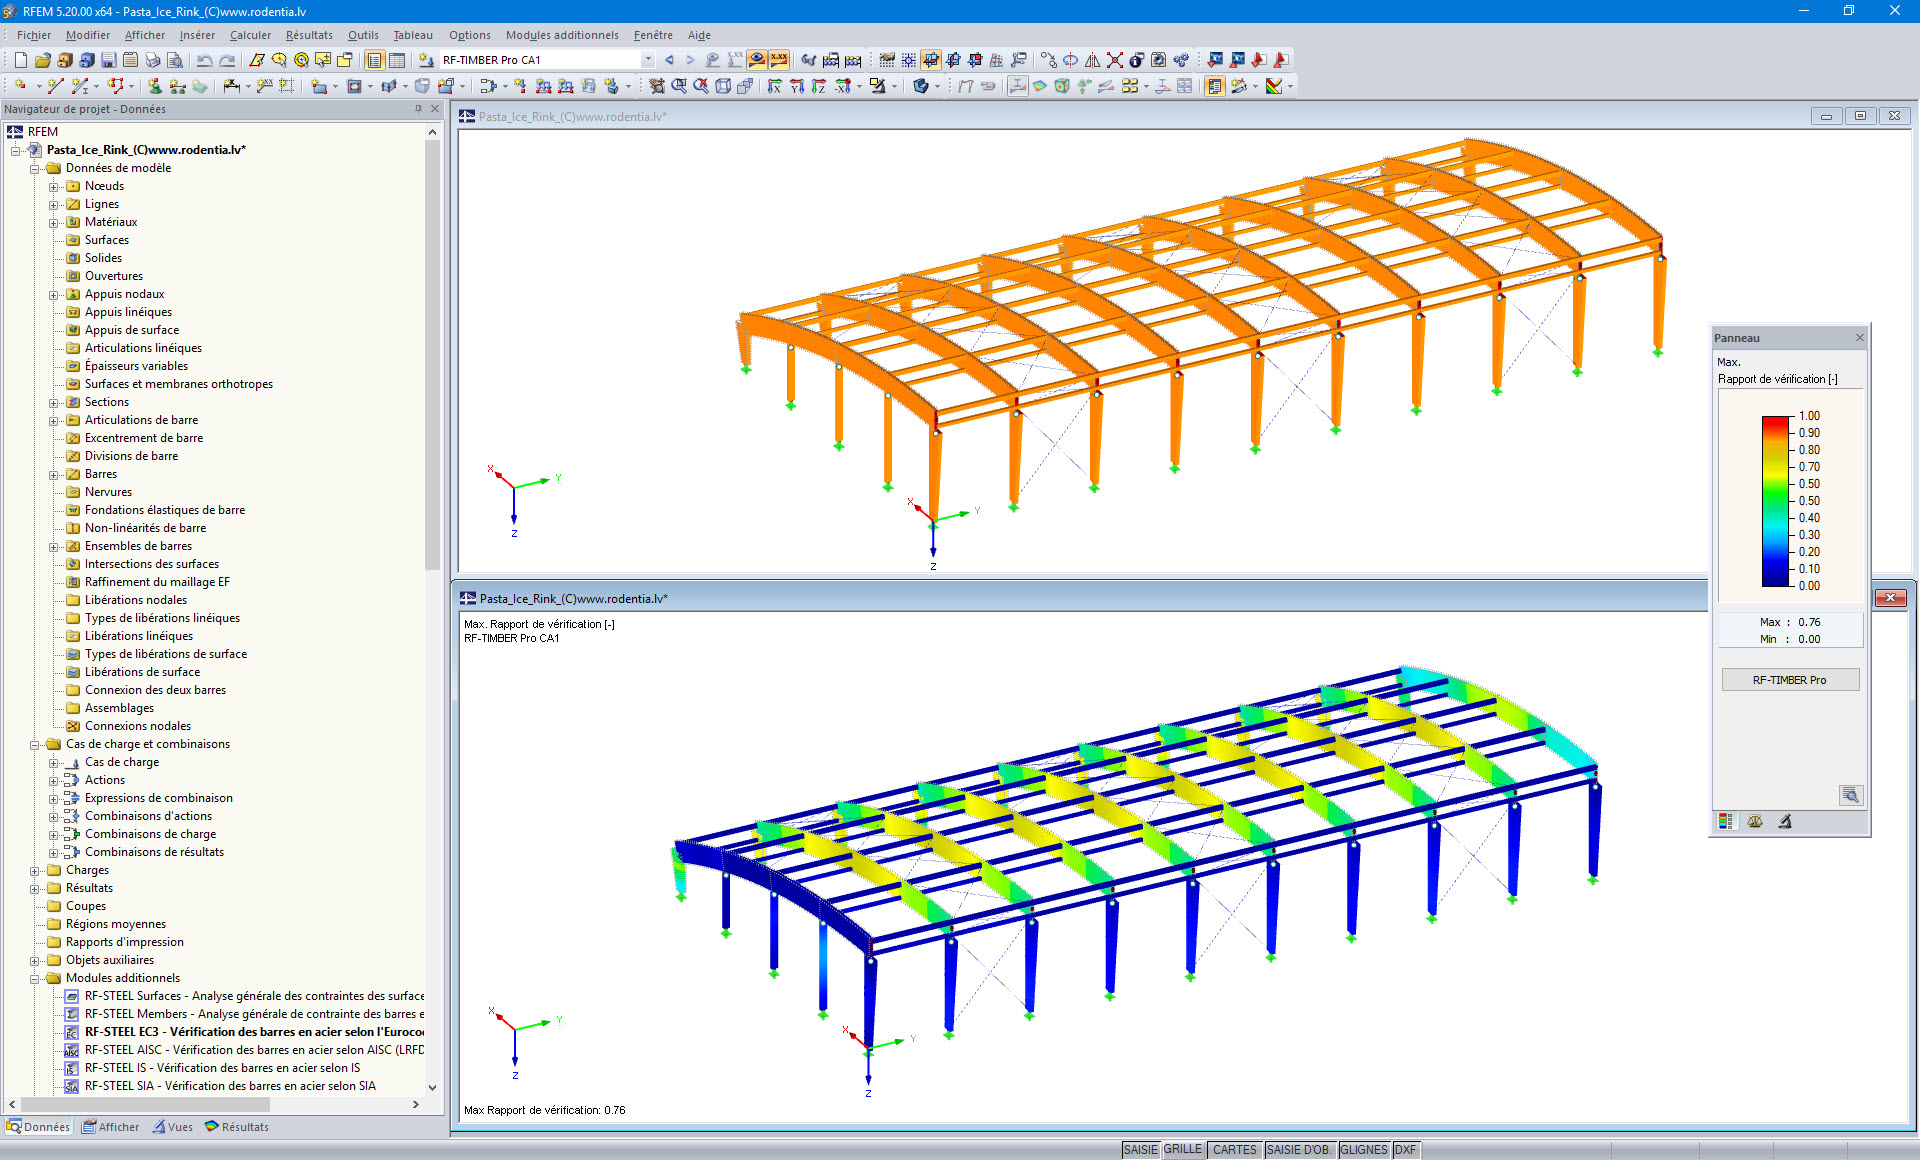Click the Undo icon in the toolbar
Screen dimensions: 1920x1160
pos(203,60)
